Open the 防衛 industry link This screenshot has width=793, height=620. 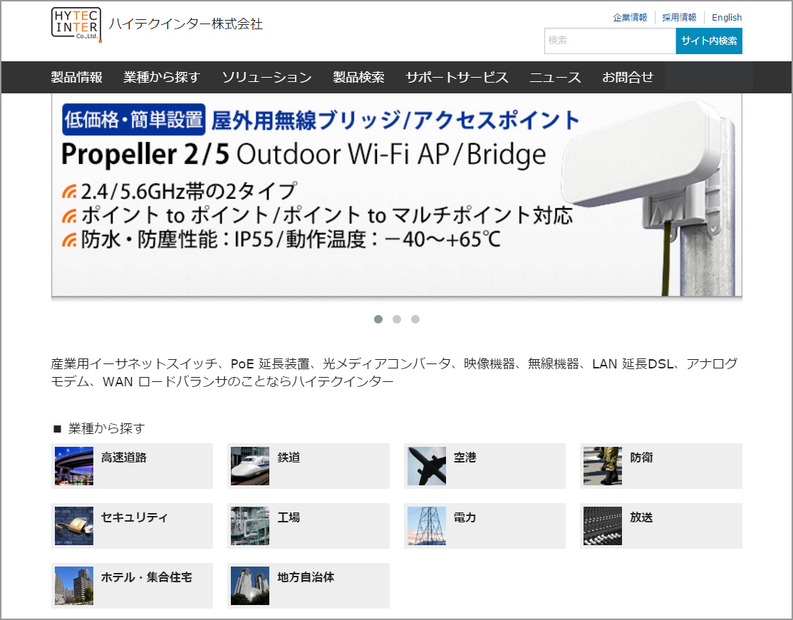coord(641,458)
